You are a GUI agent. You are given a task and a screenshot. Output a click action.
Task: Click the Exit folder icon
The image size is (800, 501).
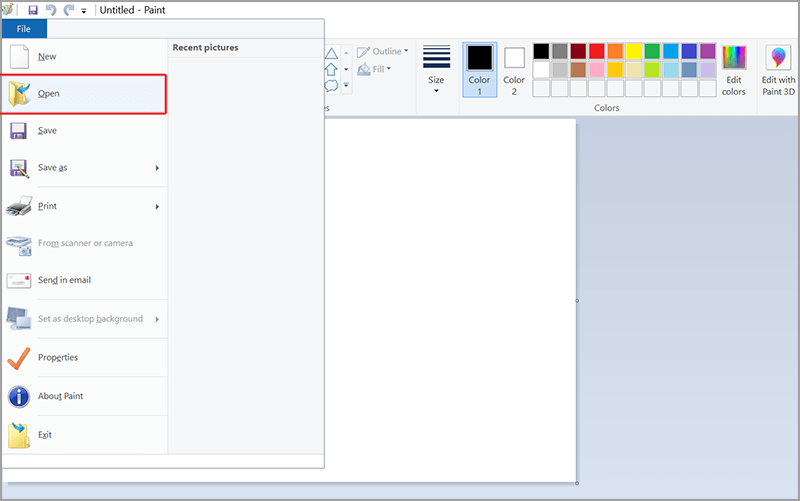tap(19, 435)
